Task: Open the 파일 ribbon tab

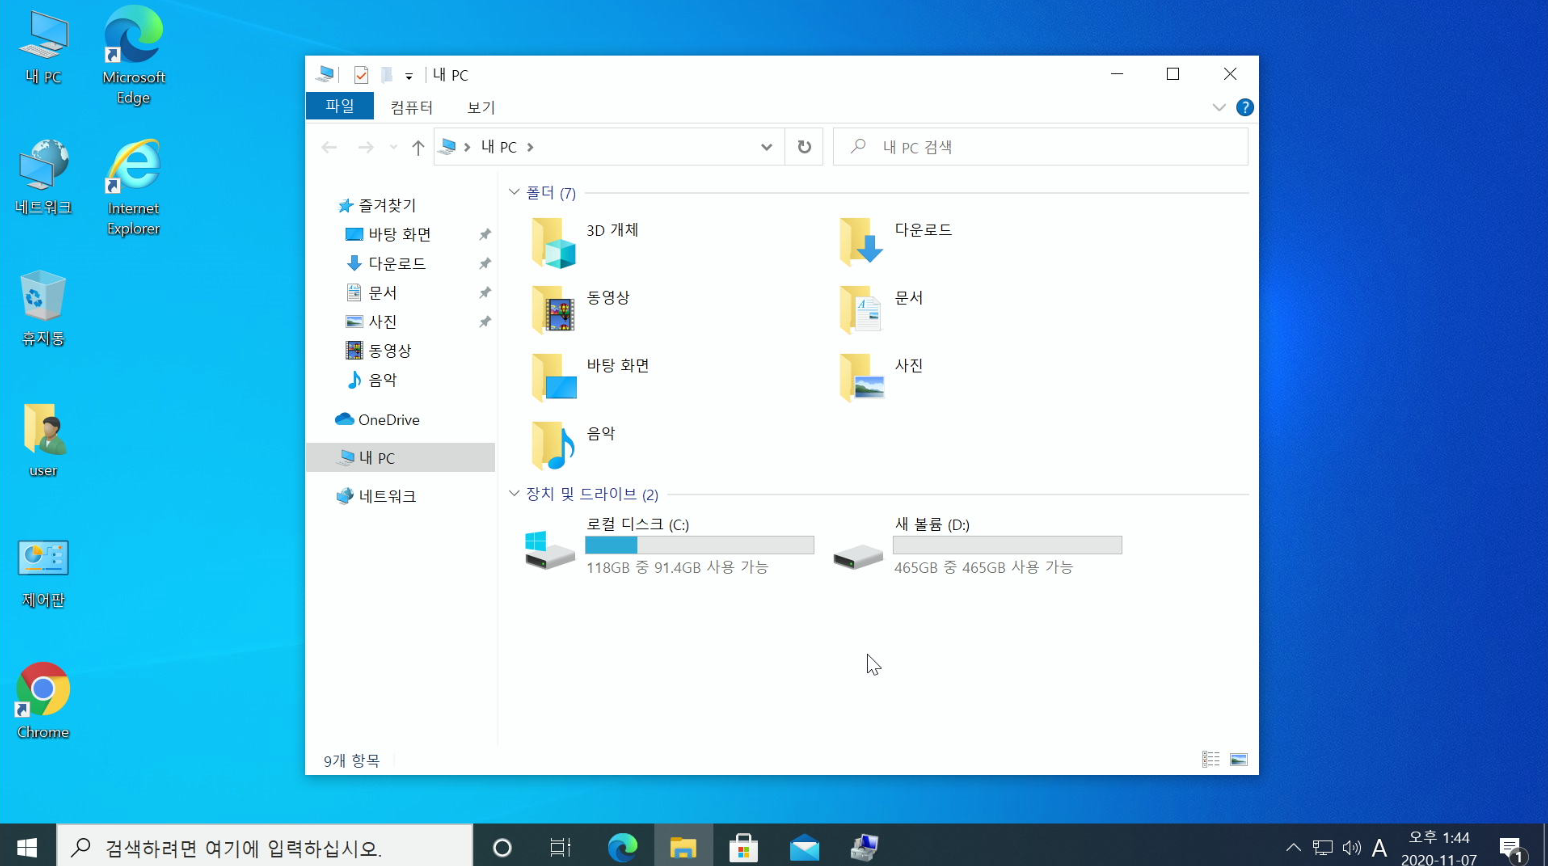Action: click(340, 106)
